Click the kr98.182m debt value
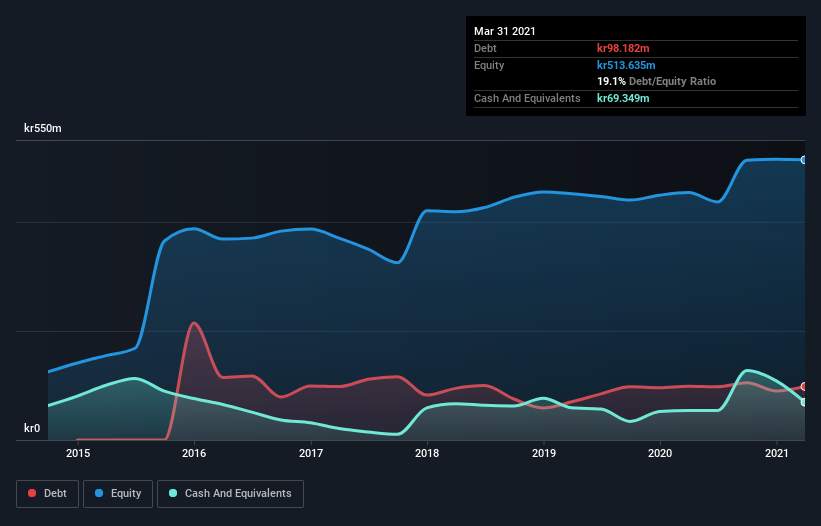This screenshot has width=821, height=526. (x=623, y=48)
